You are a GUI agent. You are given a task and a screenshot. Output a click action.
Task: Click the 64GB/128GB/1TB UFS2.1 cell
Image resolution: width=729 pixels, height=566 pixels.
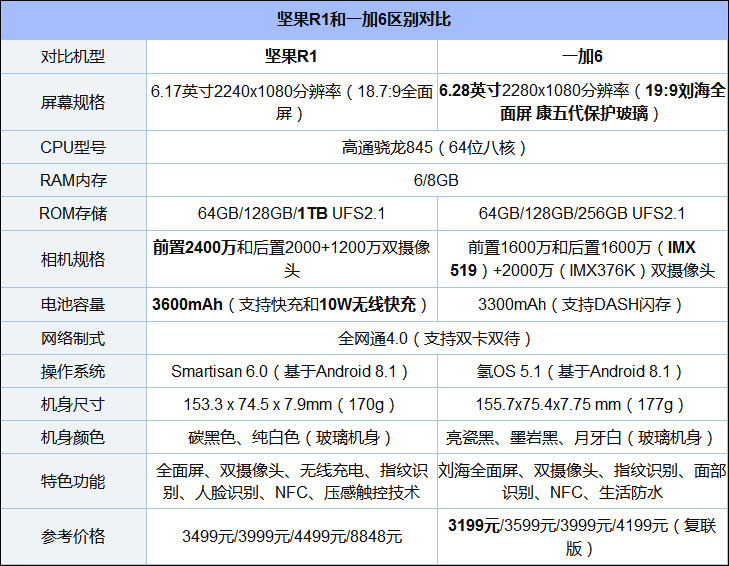coord(292,213)
